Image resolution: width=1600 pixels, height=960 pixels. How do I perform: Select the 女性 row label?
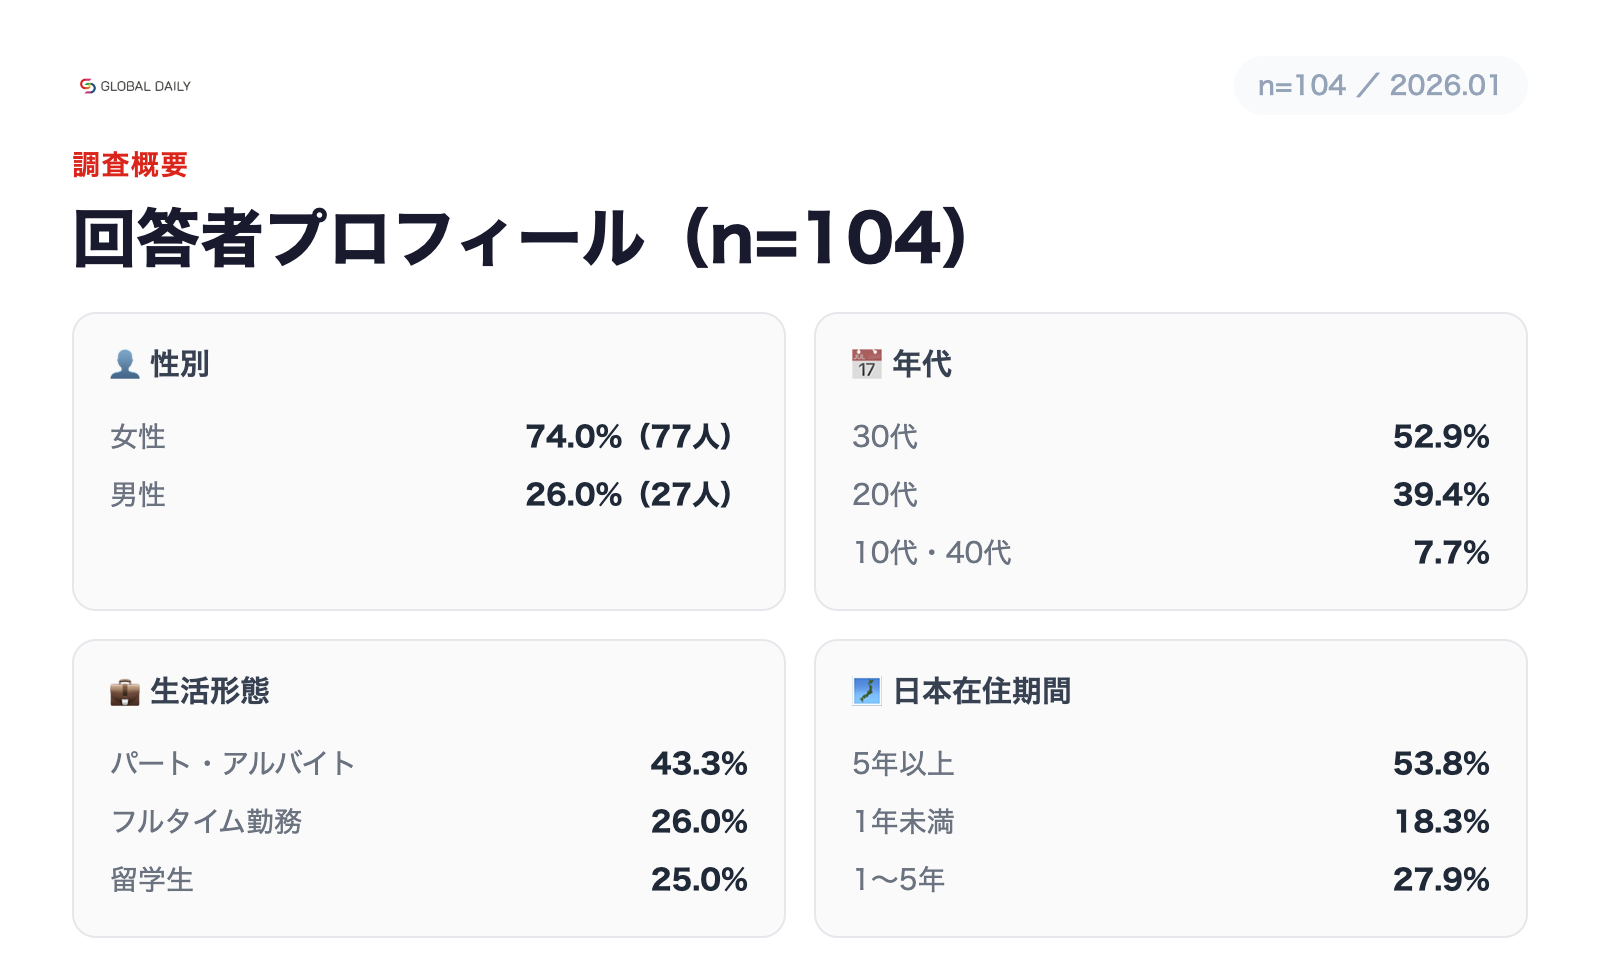click(x=138, y=437)
